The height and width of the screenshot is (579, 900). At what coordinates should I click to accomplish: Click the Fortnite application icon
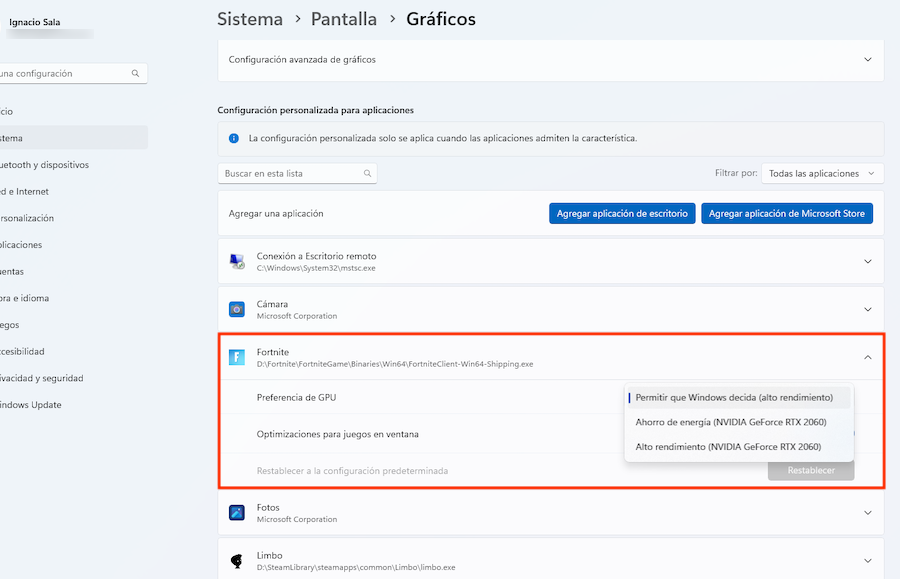click(x=237, y=357)
